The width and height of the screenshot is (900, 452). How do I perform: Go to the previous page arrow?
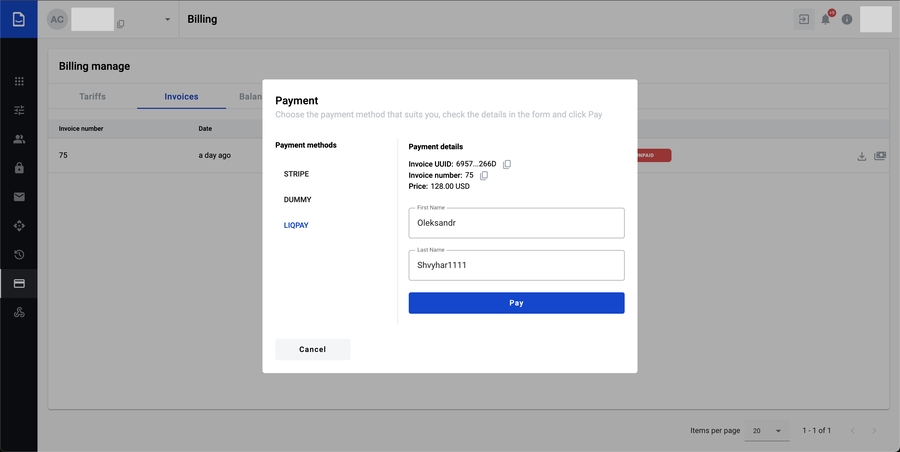[853, 430]
